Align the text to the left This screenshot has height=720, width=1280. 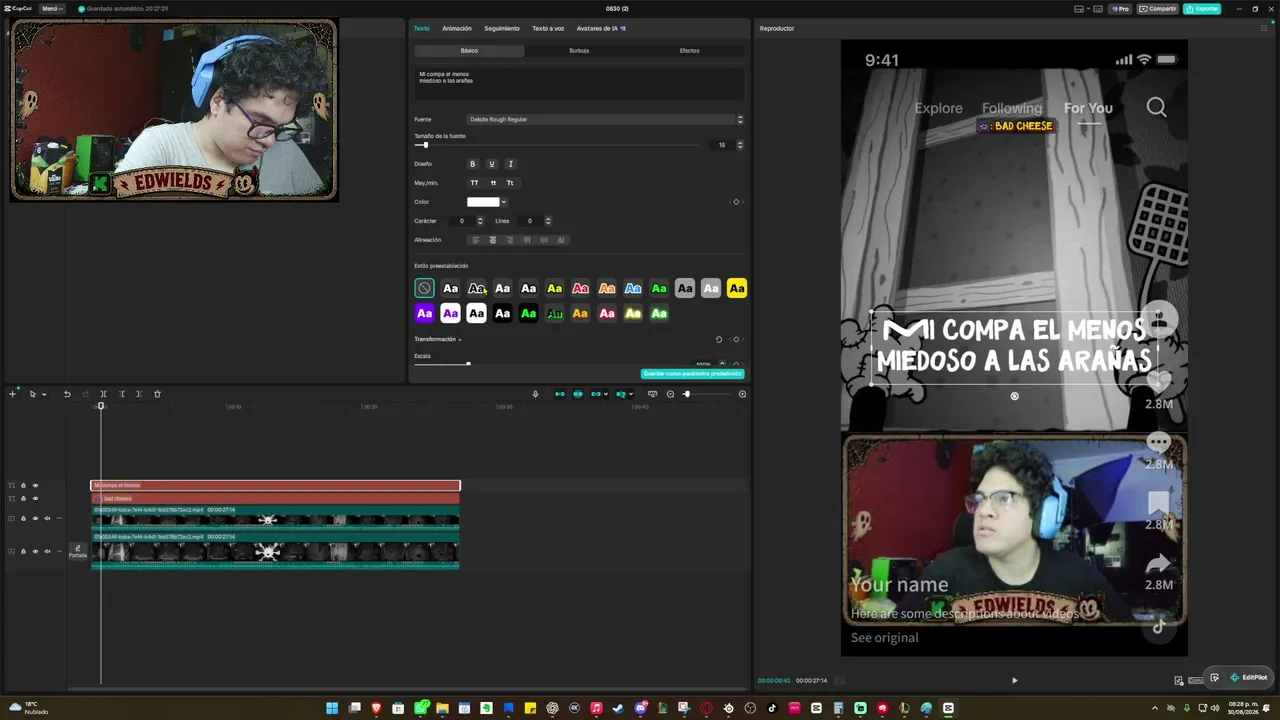point(475,240)
